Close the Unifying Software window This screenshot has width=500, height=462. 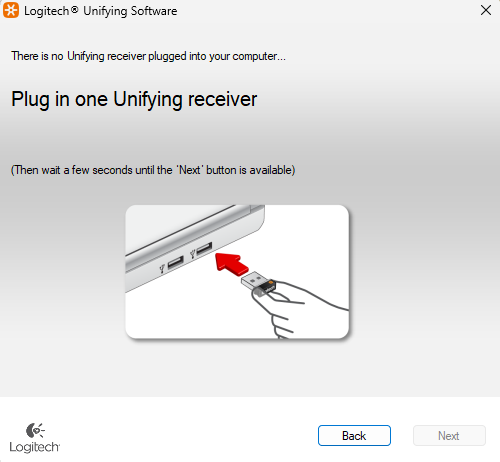click(486, 10)
